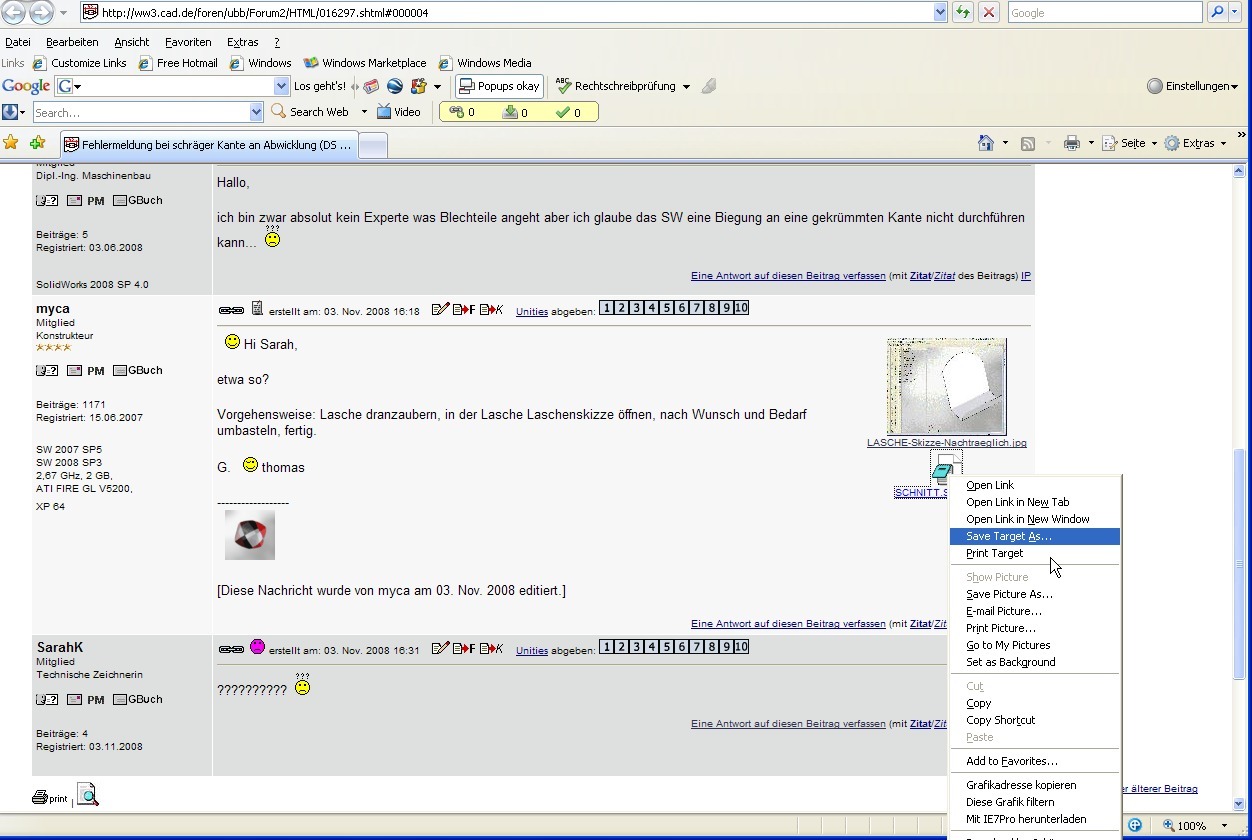Open the recent pages dropdown beside Forward
The image size is (1252, 840).
(64, 13)
